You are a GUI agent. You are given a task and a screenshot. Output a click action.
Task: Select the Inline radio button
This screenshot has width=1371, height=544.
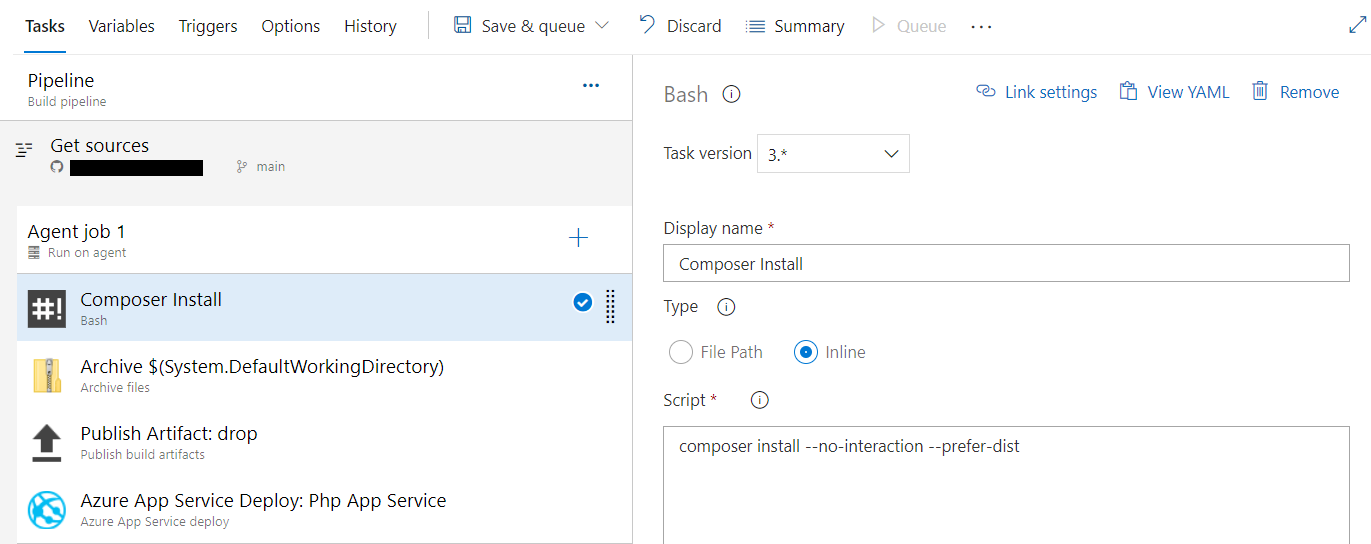[x=806, y=352]
